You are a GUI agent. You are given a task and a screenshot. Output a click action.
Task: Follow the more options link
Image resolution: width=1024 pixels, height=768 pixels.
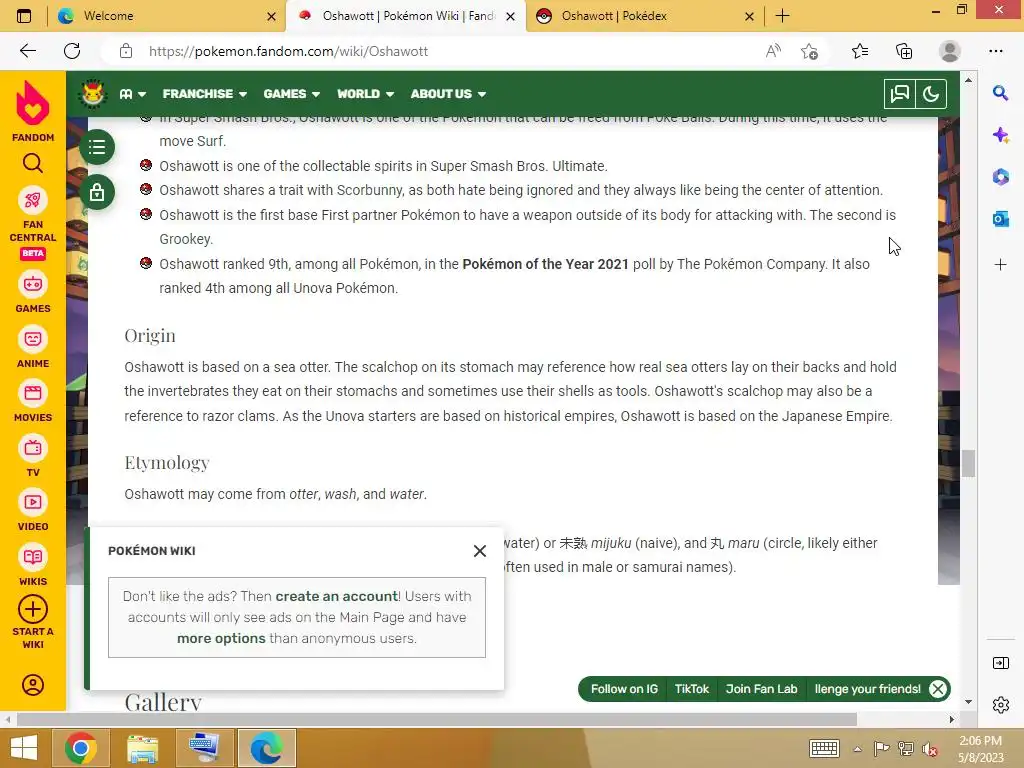(x=221, y=639)
